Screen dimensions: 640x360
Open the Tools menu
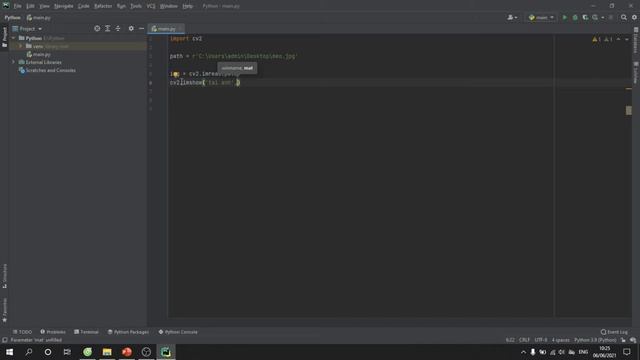click(136, 6)
